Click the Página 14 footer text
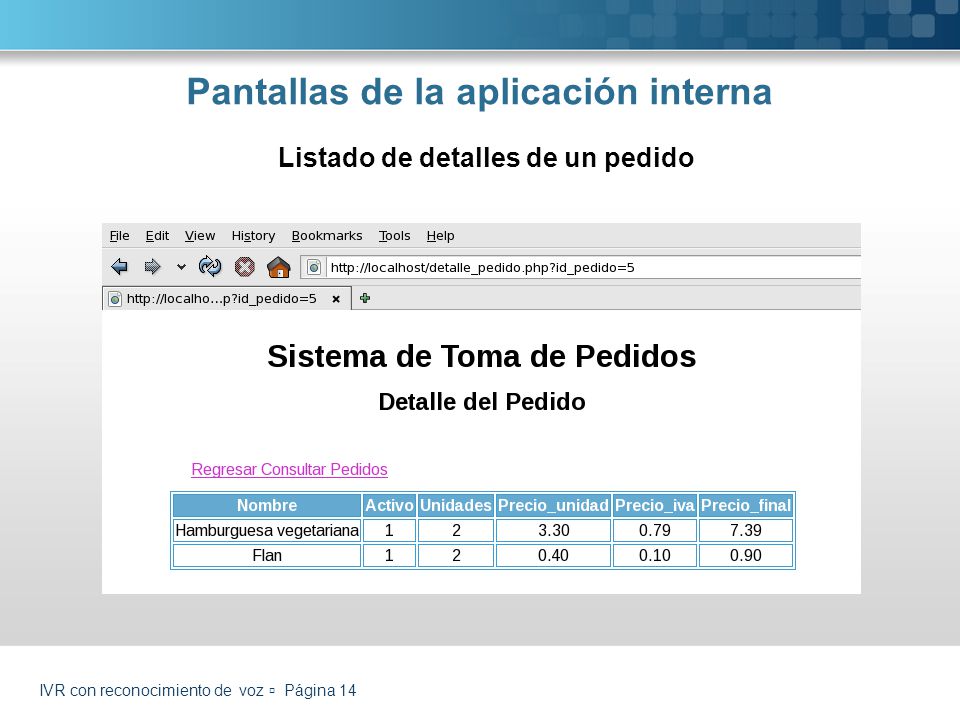This screenshot has width=960, height=720. (320, 691)
